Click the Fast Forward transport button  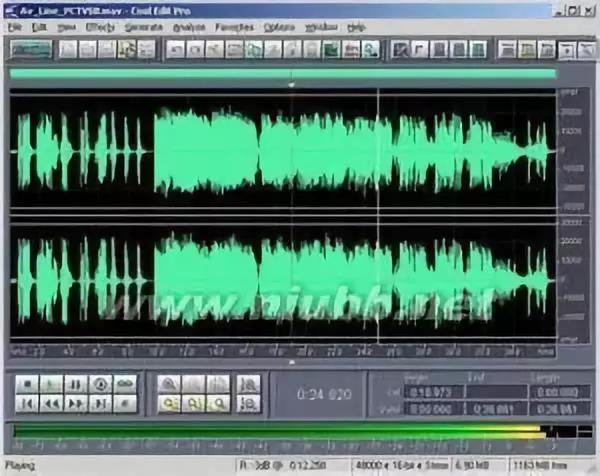click(76, 403)
